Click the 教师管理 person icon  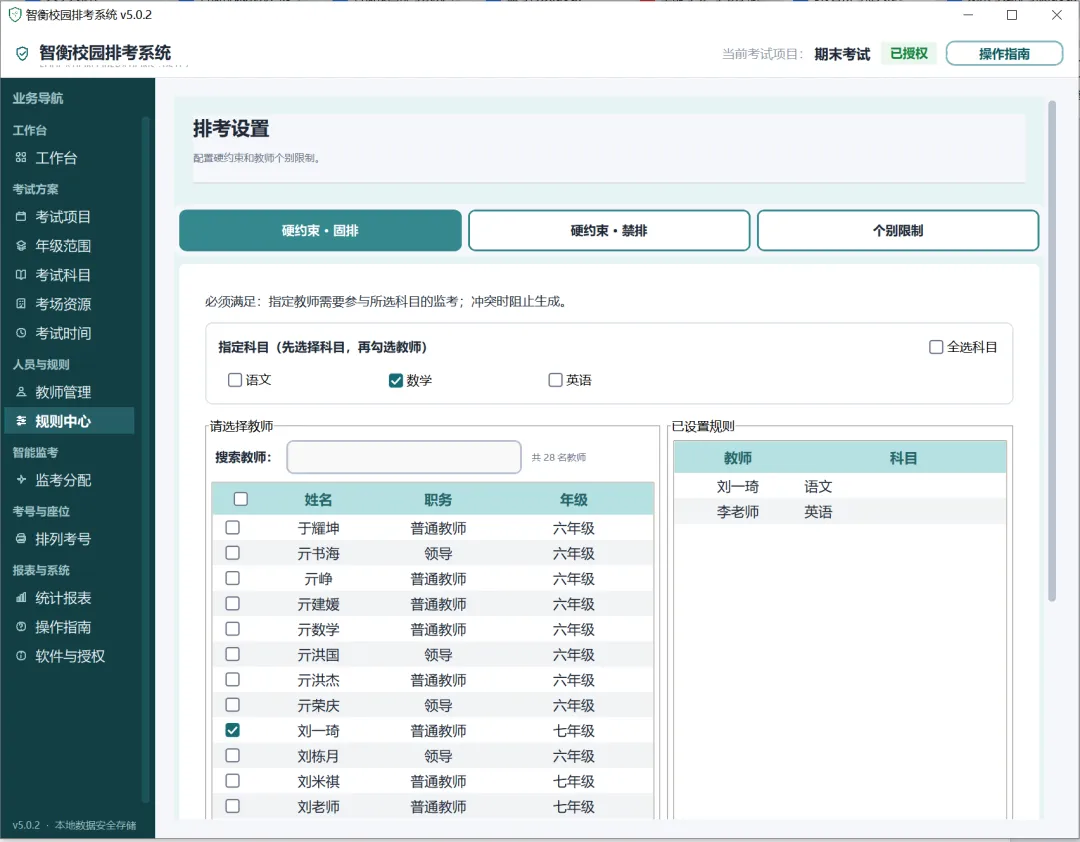[21, 392]
